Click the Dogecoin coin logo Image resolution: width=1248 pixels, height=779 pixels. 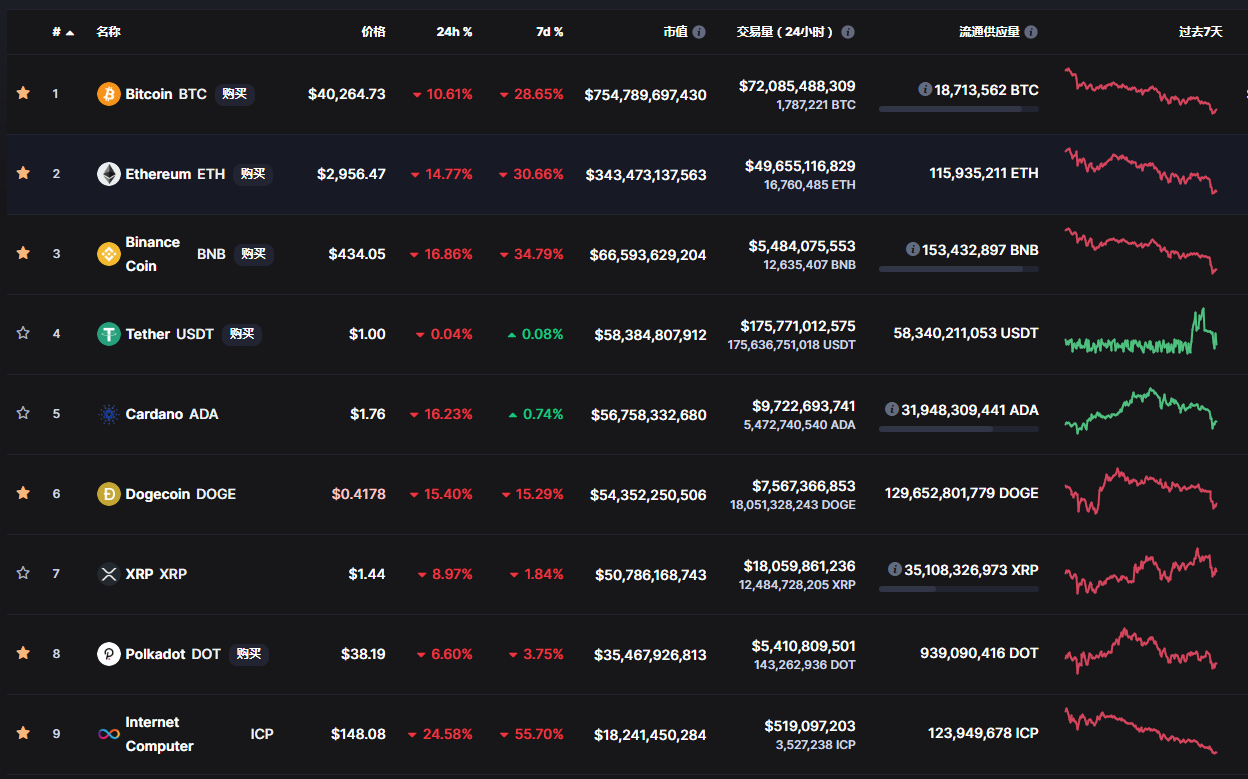tap(108, 494)
